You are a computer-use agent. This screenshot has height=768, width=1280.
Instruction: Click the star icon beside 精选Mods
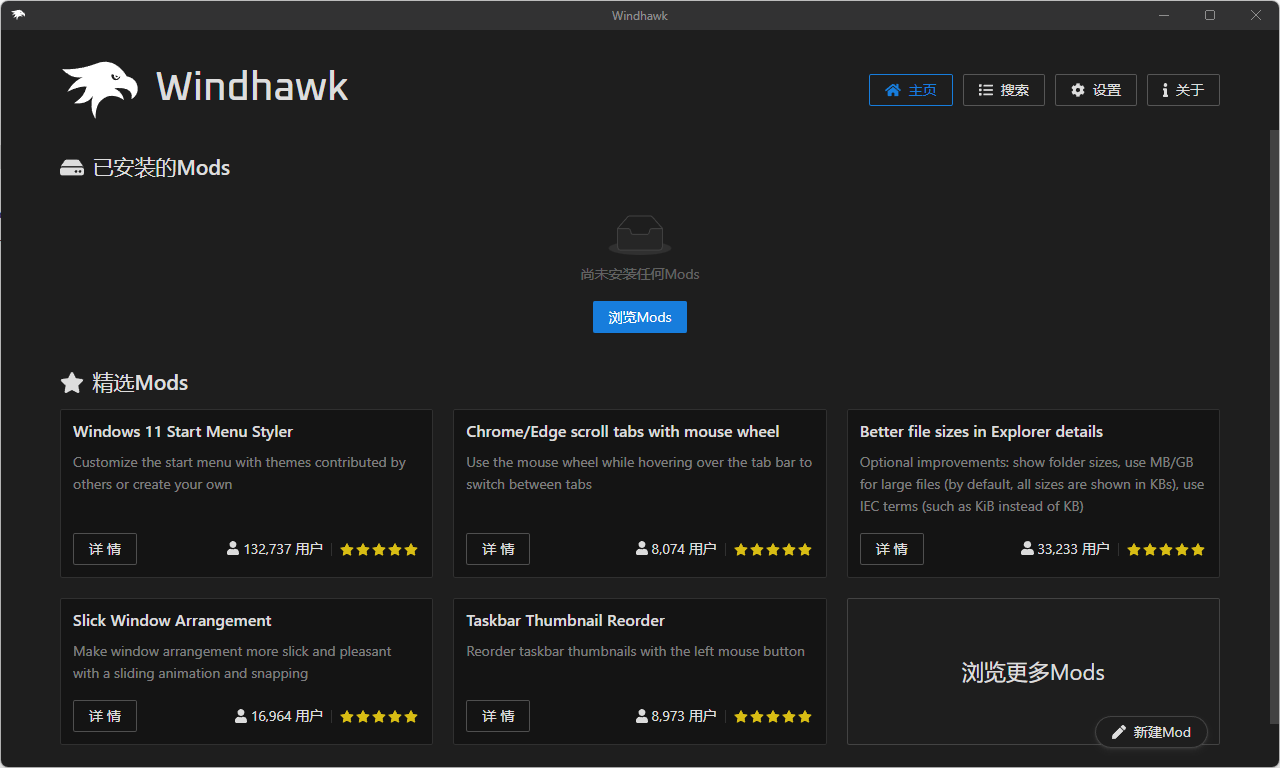coord(72,383)
